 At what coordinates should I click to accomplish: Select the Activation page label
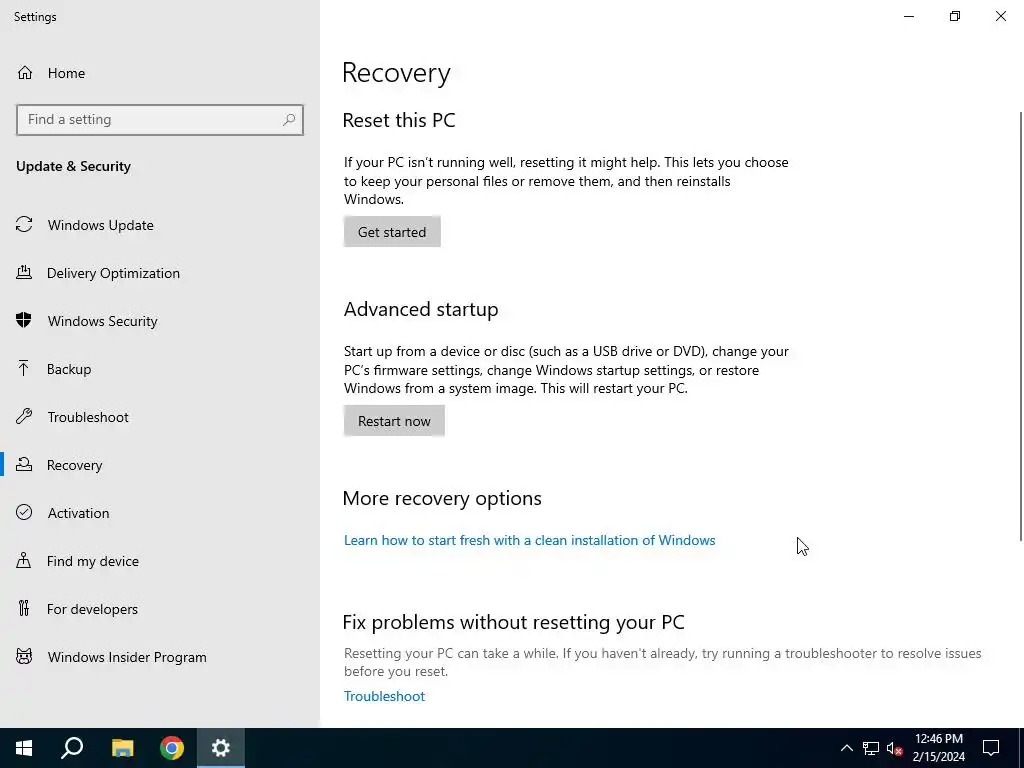[78, 513]
